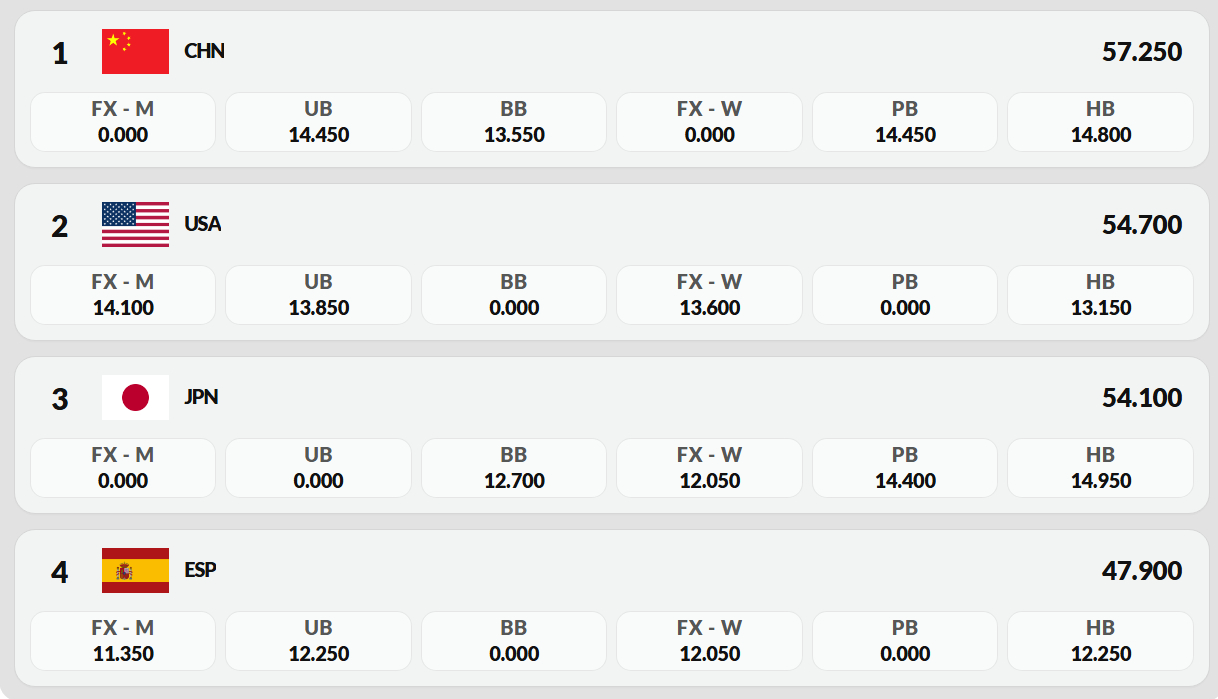Select Japan's PB score 14.400 box
Screen dimensions: 1218x699
[904, 468]
